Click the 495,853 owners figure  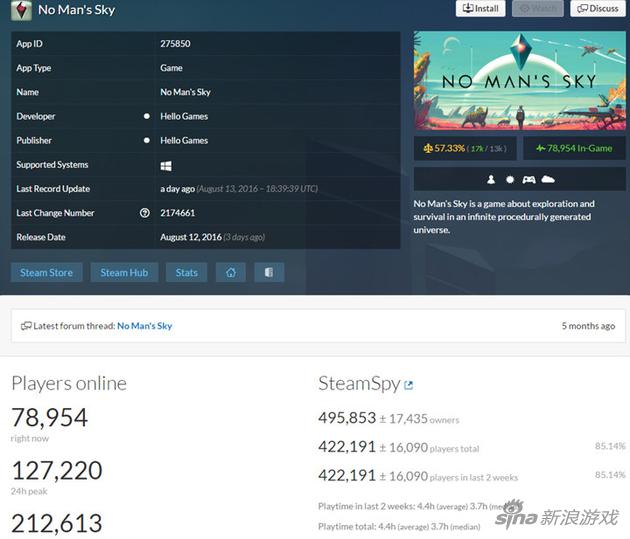[347, 418]
